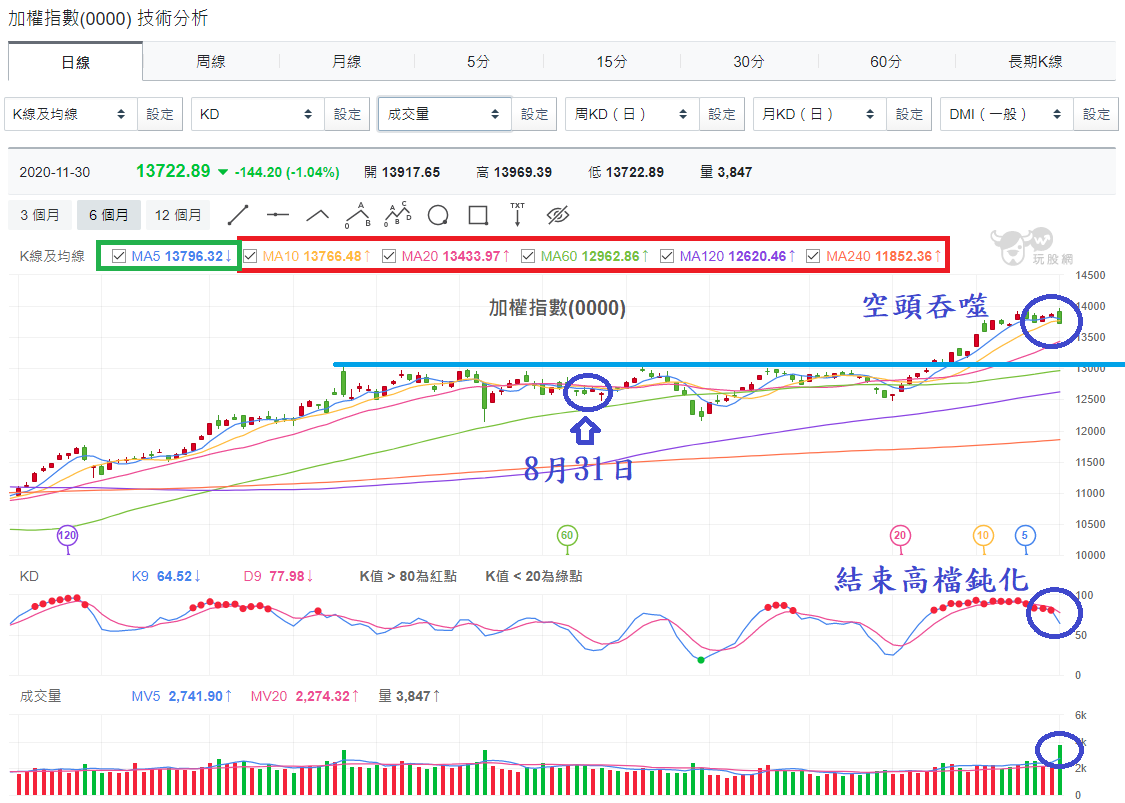Image resolution: width=1125 pixels, height=803 pixels.
Task: Switch to the 長期K線 tab
Action: coord(1035,62)
